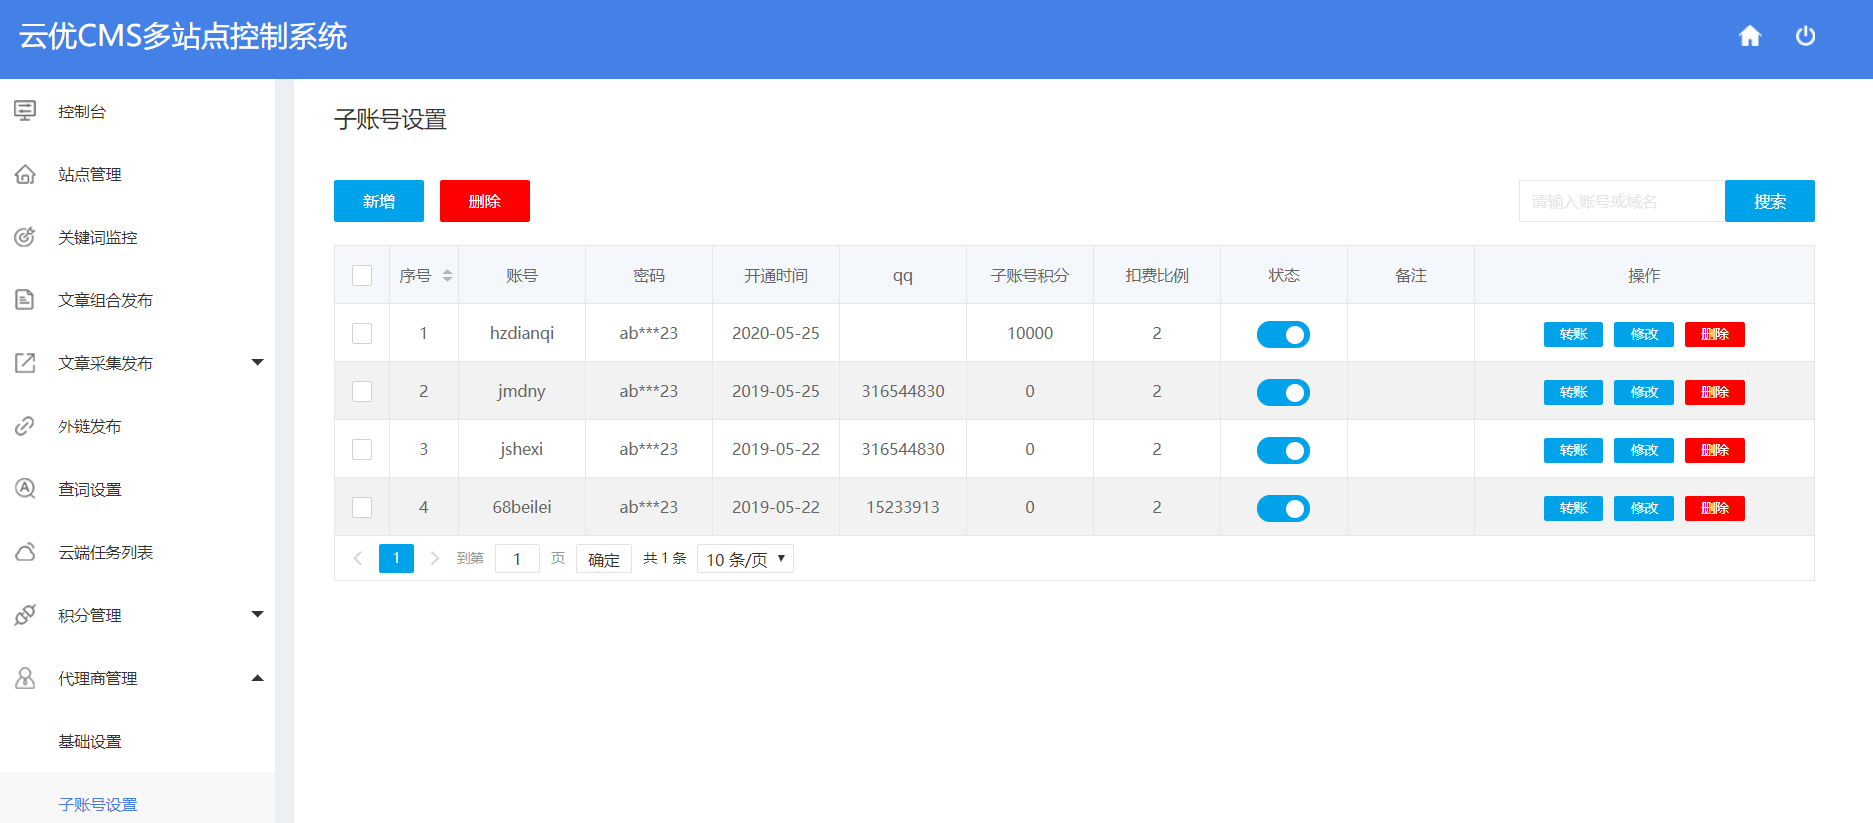Click the points value 10000
Screen dimensions: 1873x823
(x=1030, y=333)
